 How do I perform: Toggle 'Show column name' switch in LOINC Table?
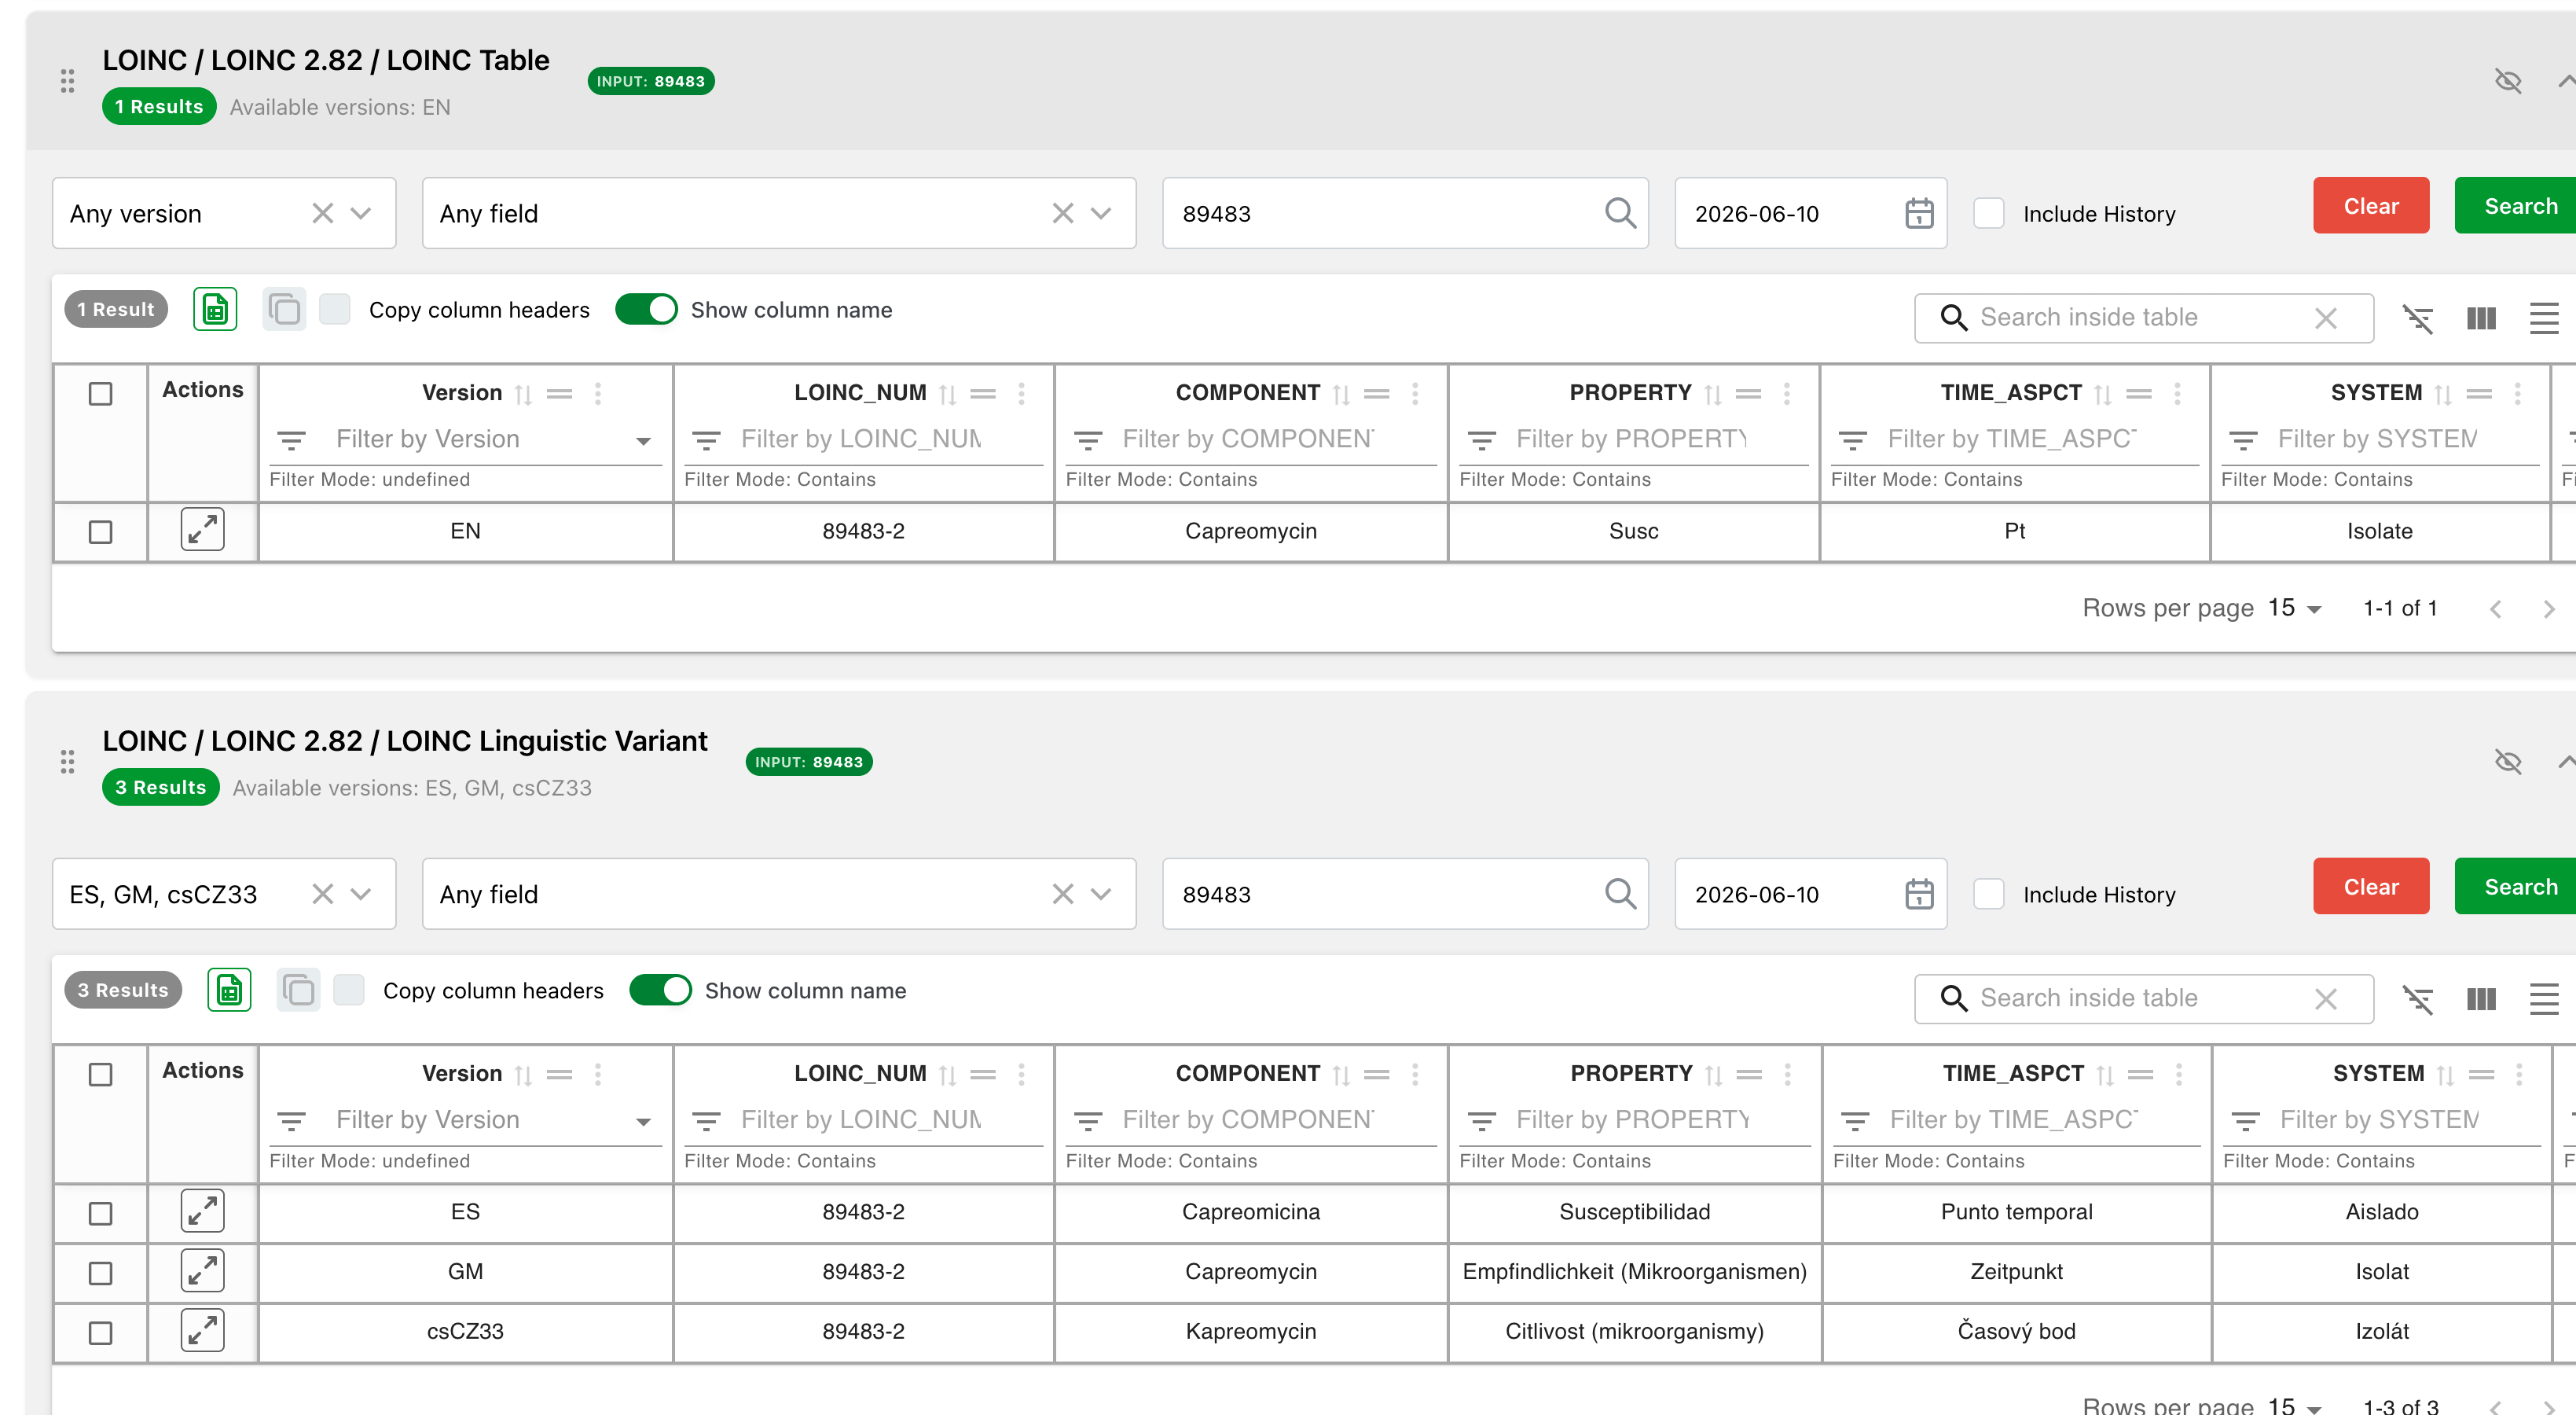pos(646,310)
